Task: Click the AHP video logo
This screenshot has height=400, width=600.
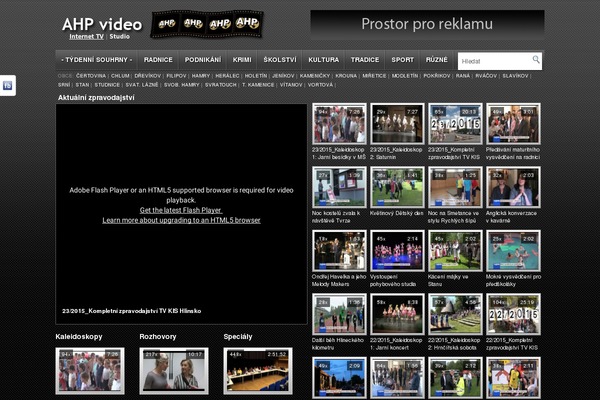Action: 102,24
